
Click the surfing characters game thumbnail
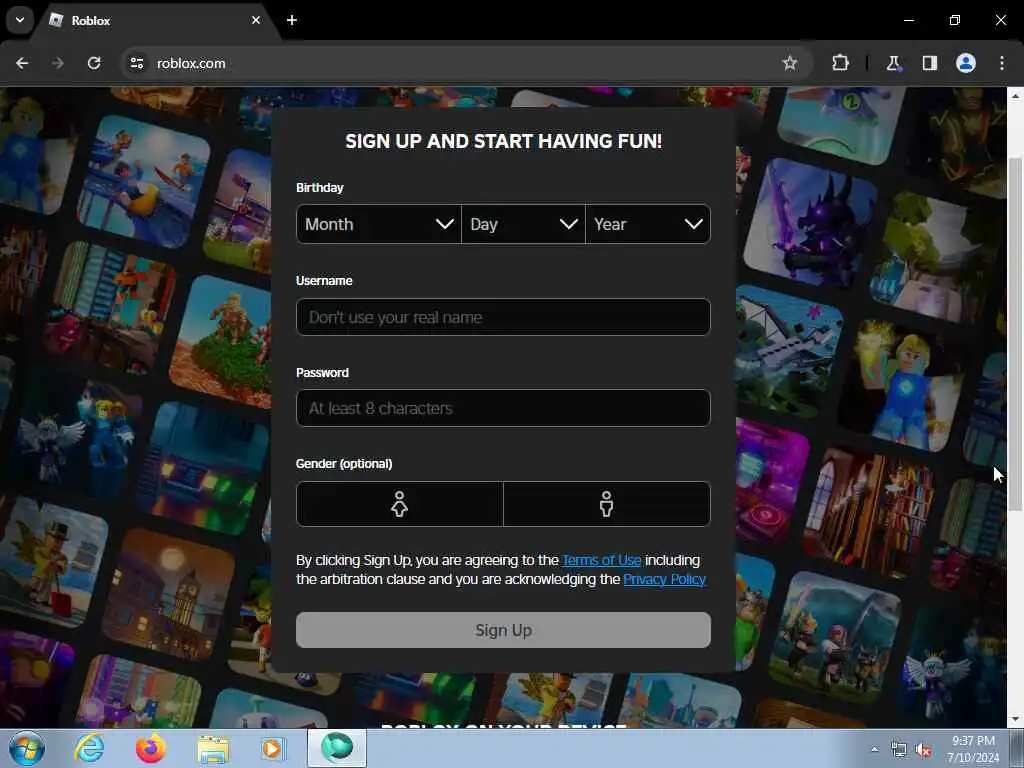click(144, 182)
